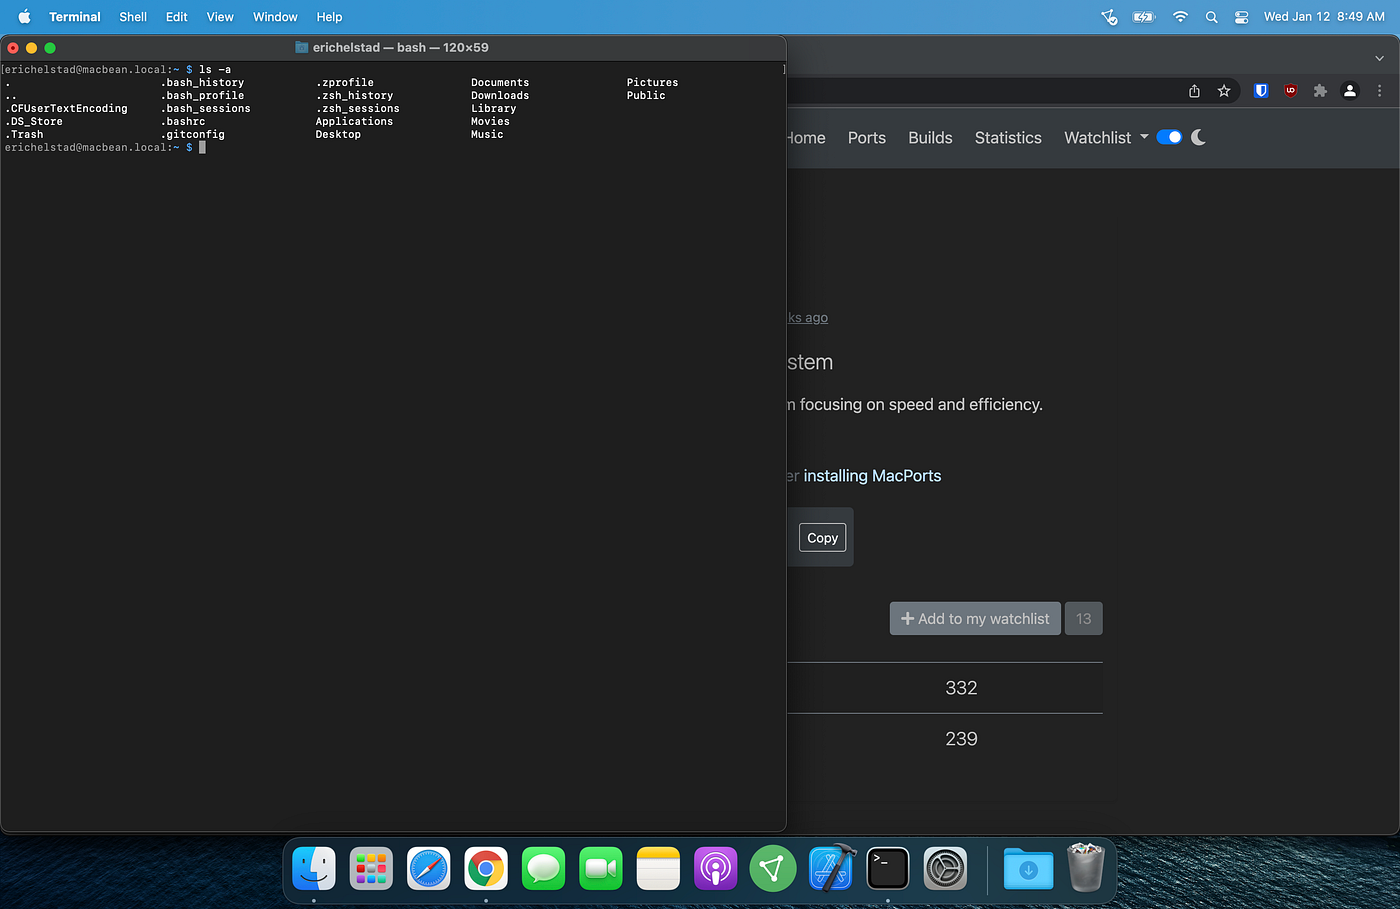This screenshot has height=909, width=1400.
Task: Click the Home navigation link
Action: coord(806,138)
